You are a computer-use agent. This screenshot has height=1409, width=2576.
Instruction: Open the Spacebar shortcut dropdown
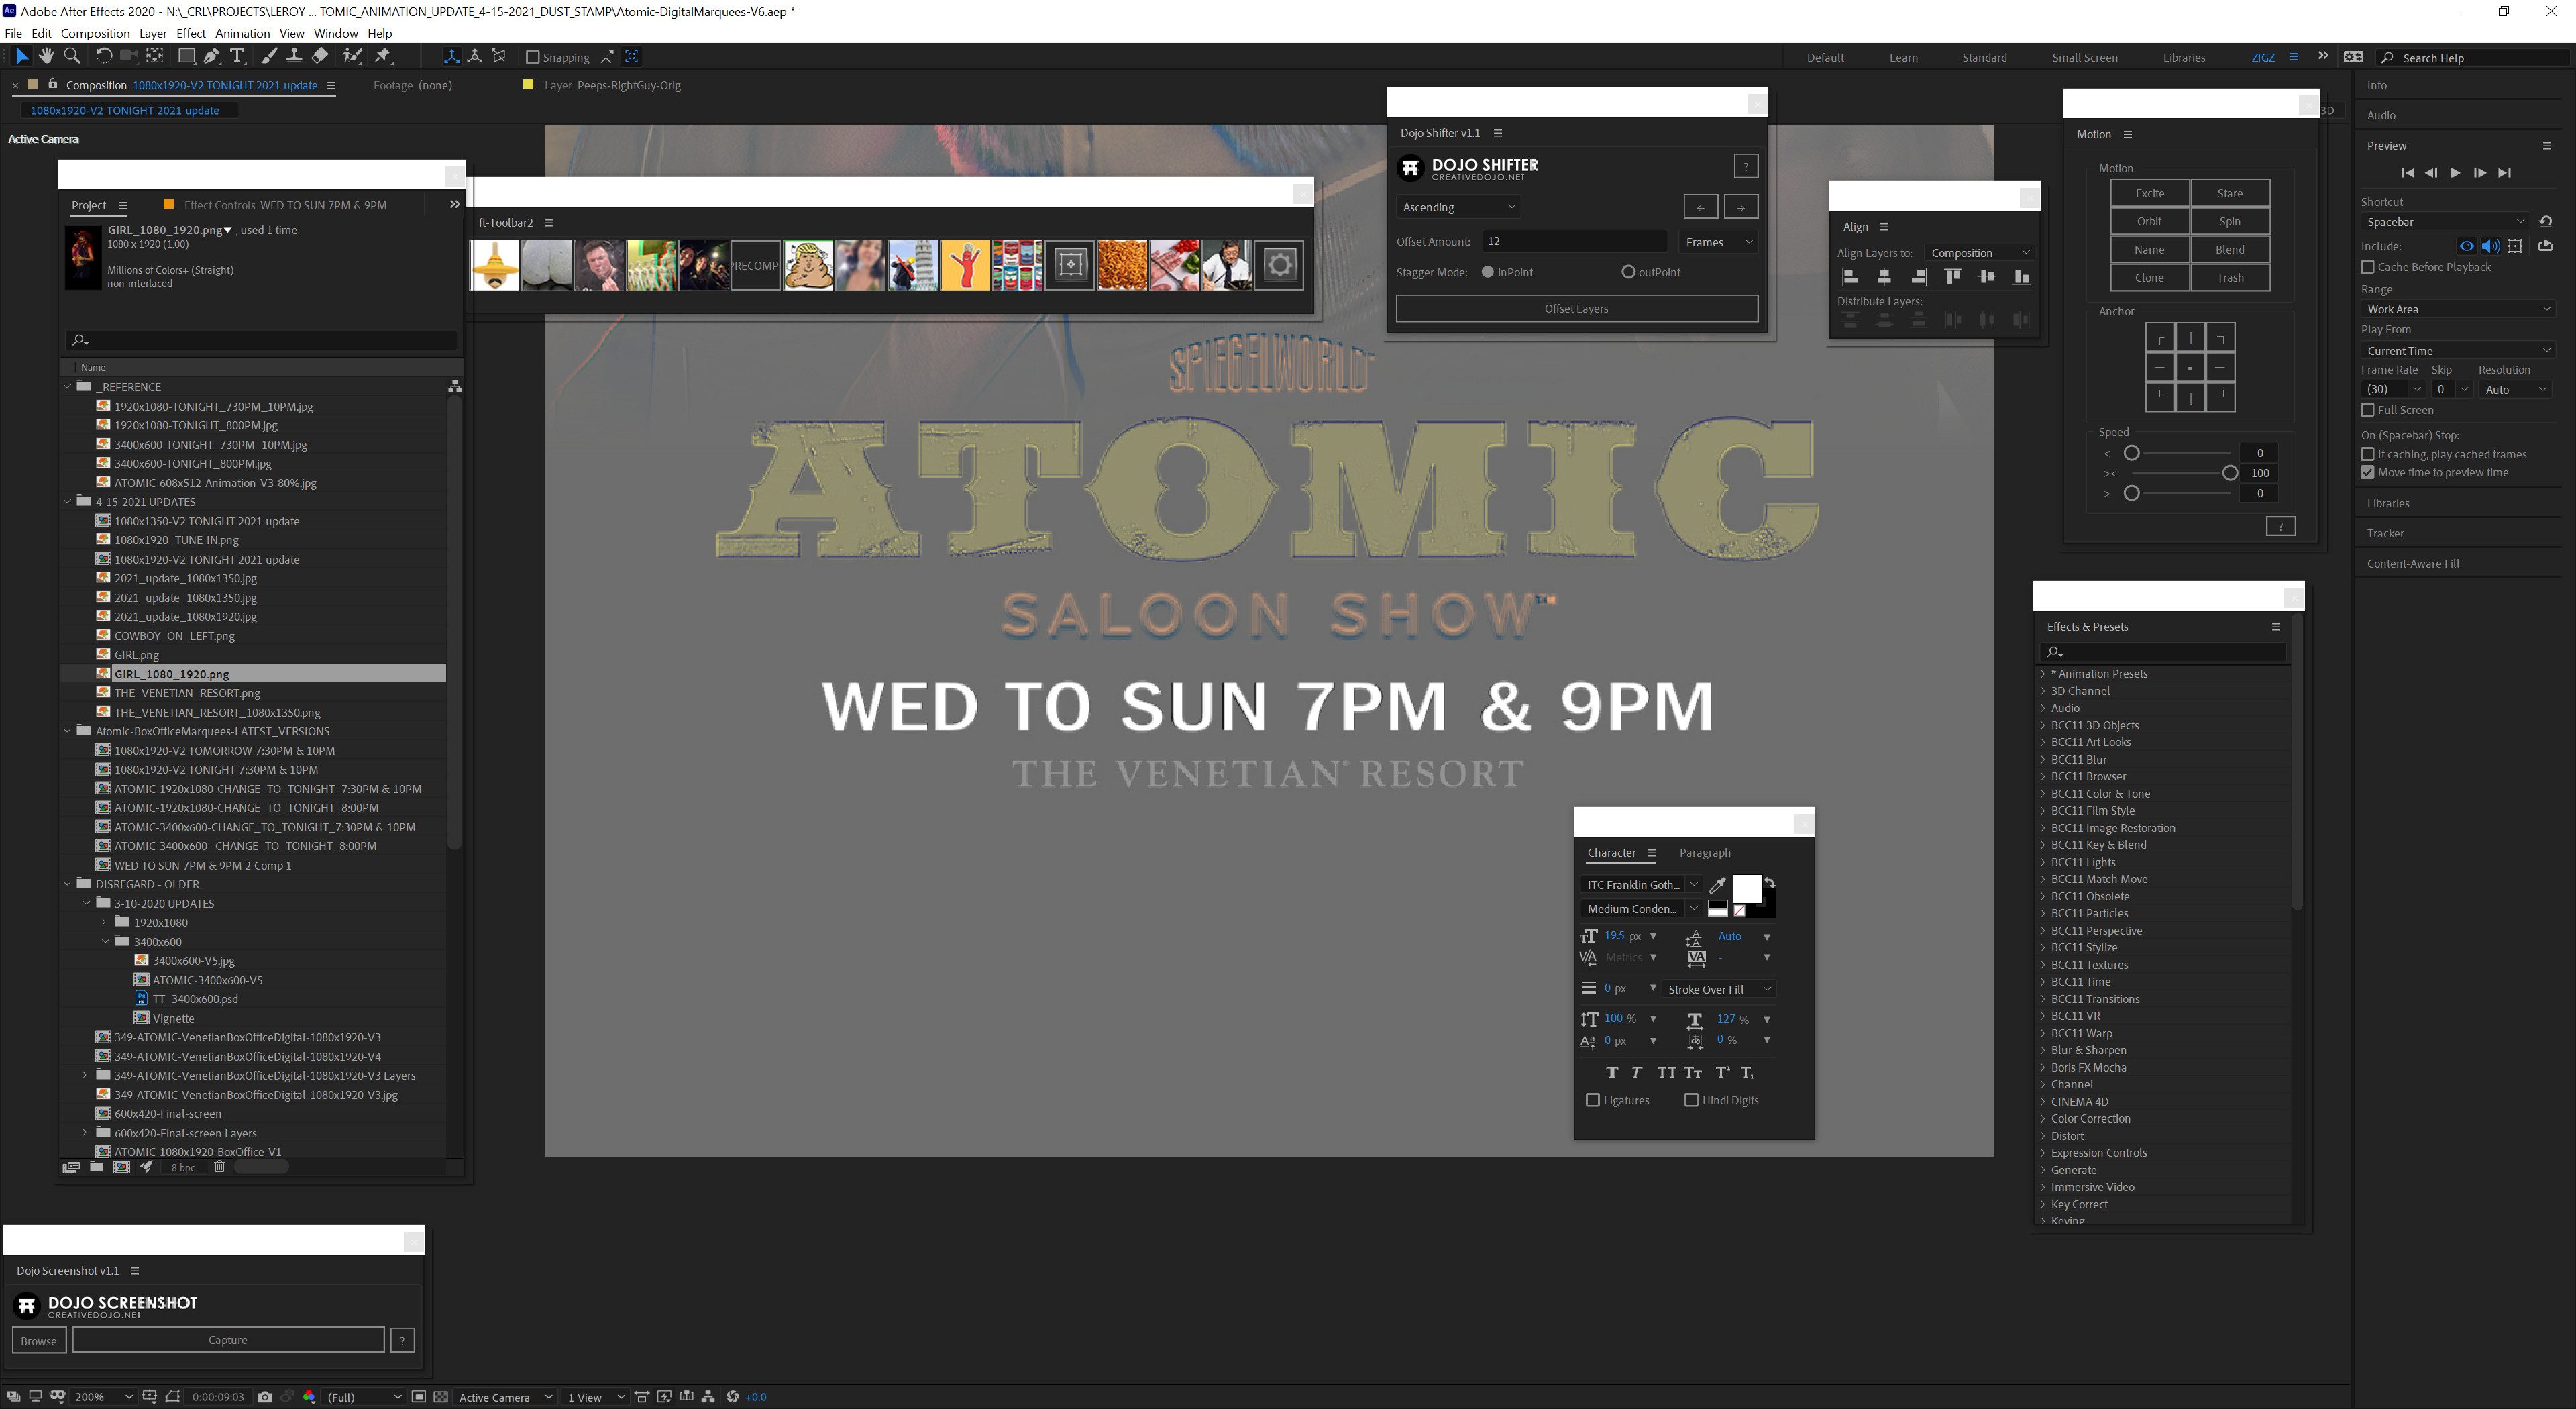tap(2444, 222)
